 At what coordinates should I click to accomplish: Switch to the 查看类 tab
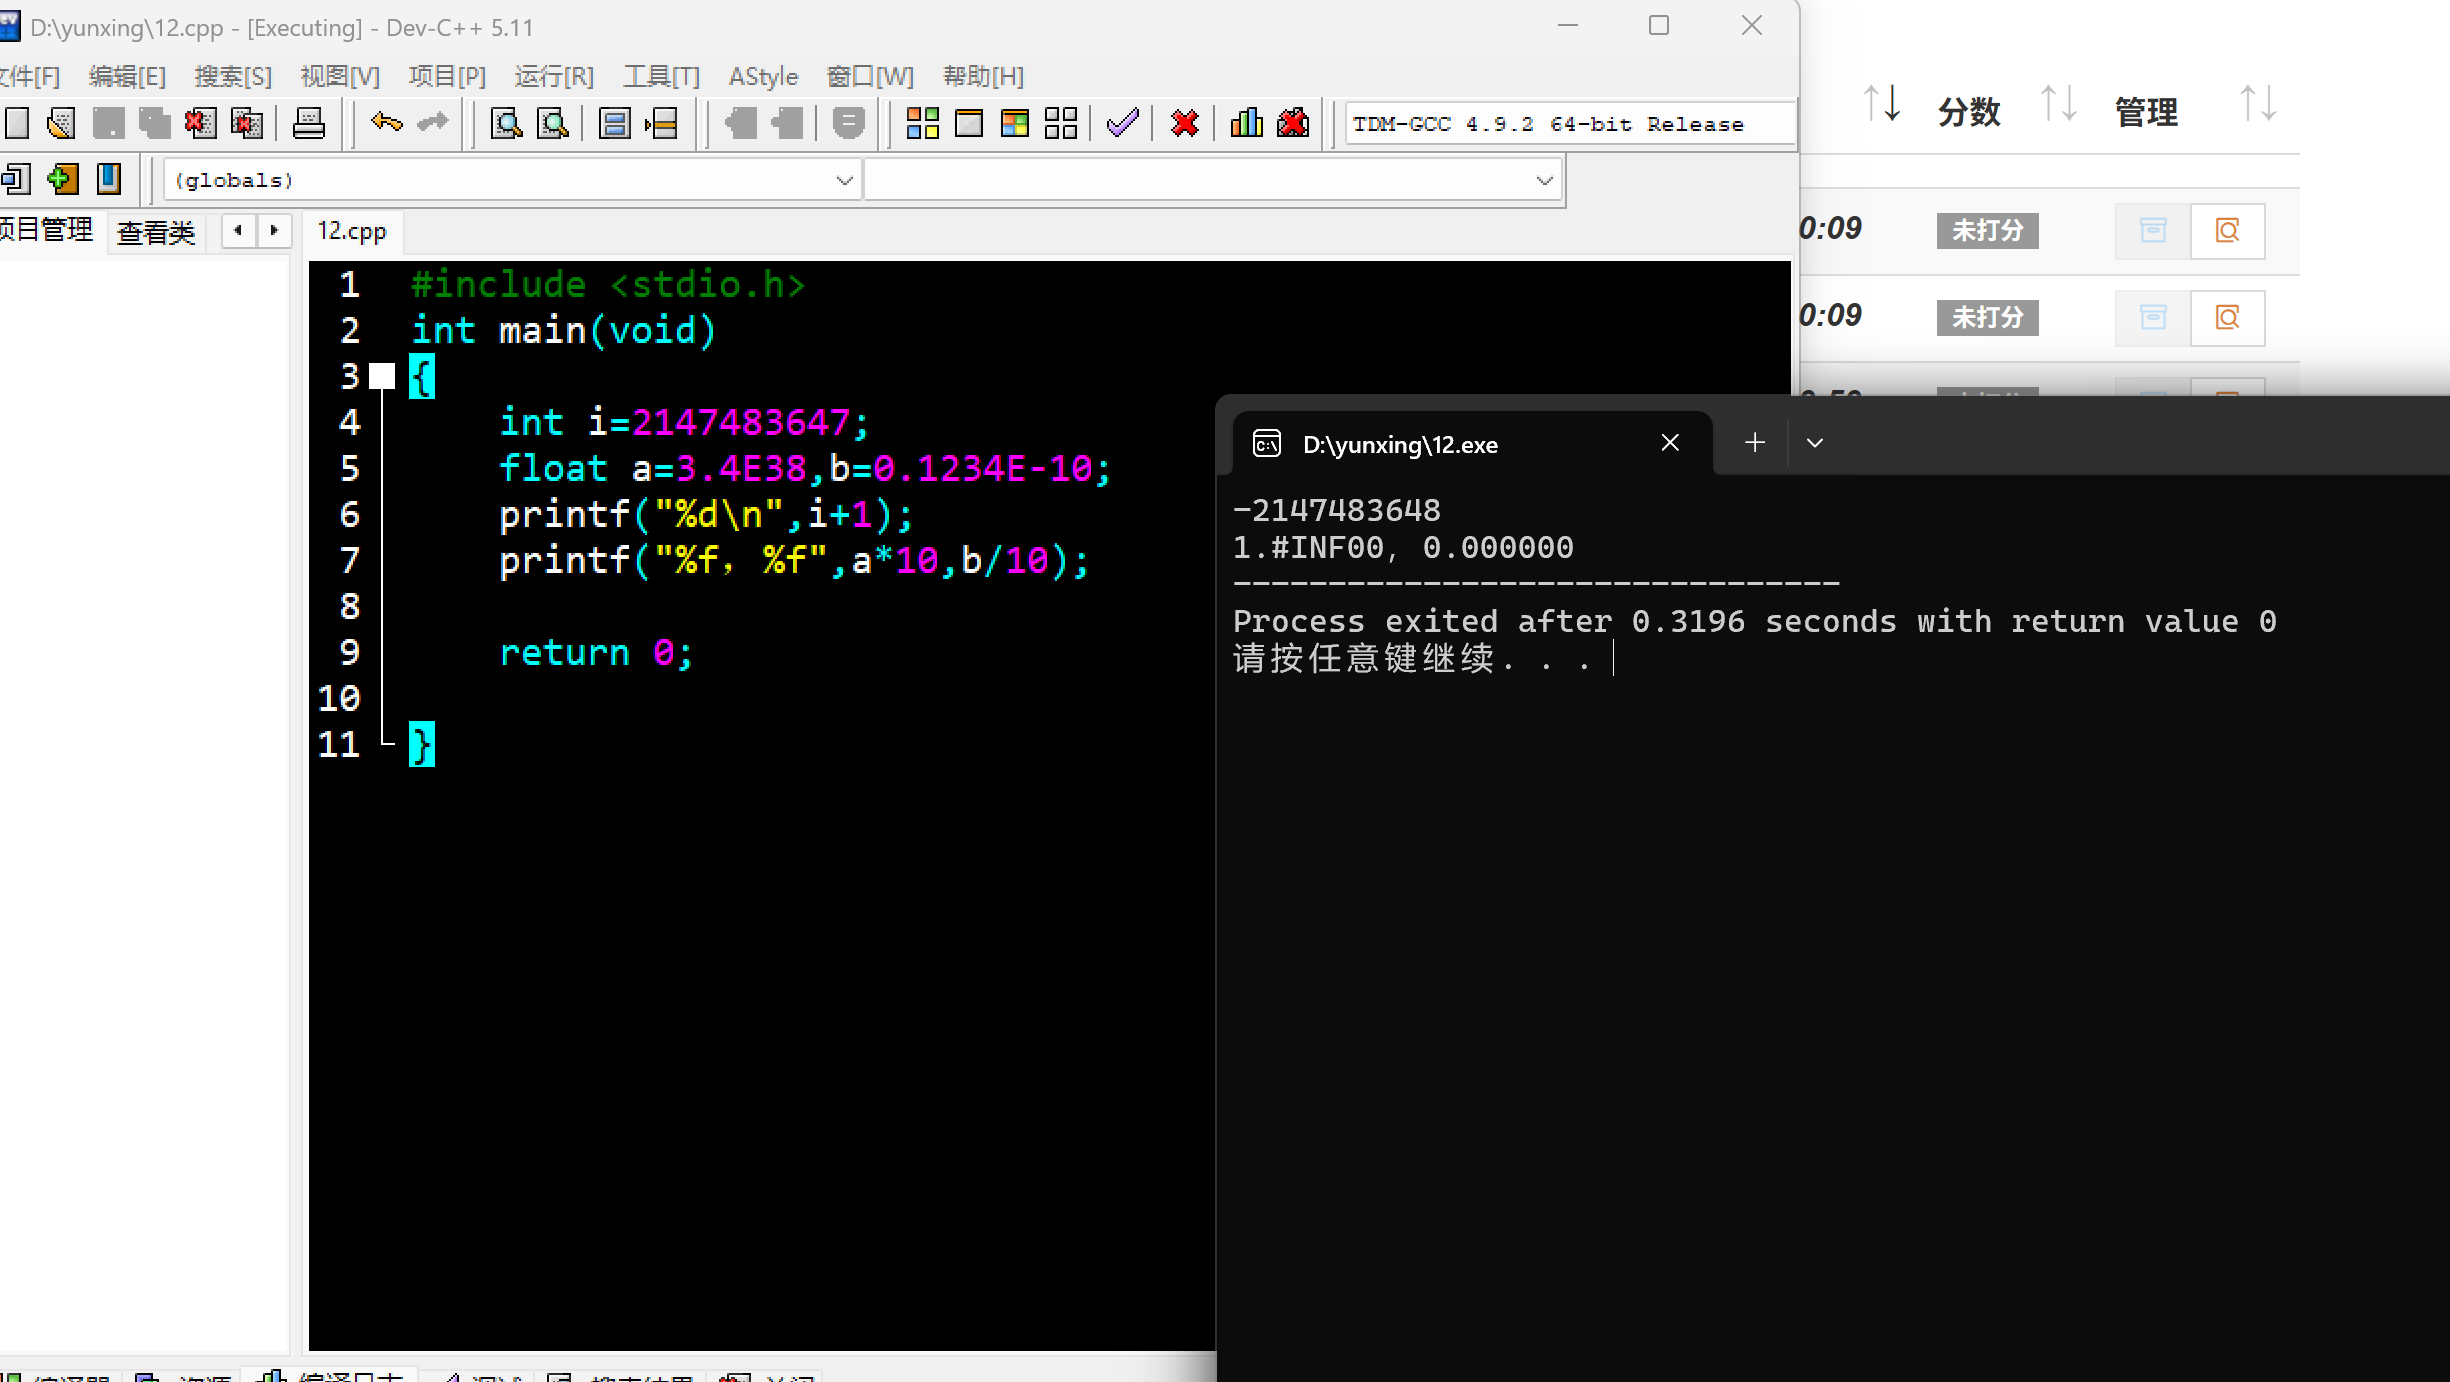click(156, 232)
